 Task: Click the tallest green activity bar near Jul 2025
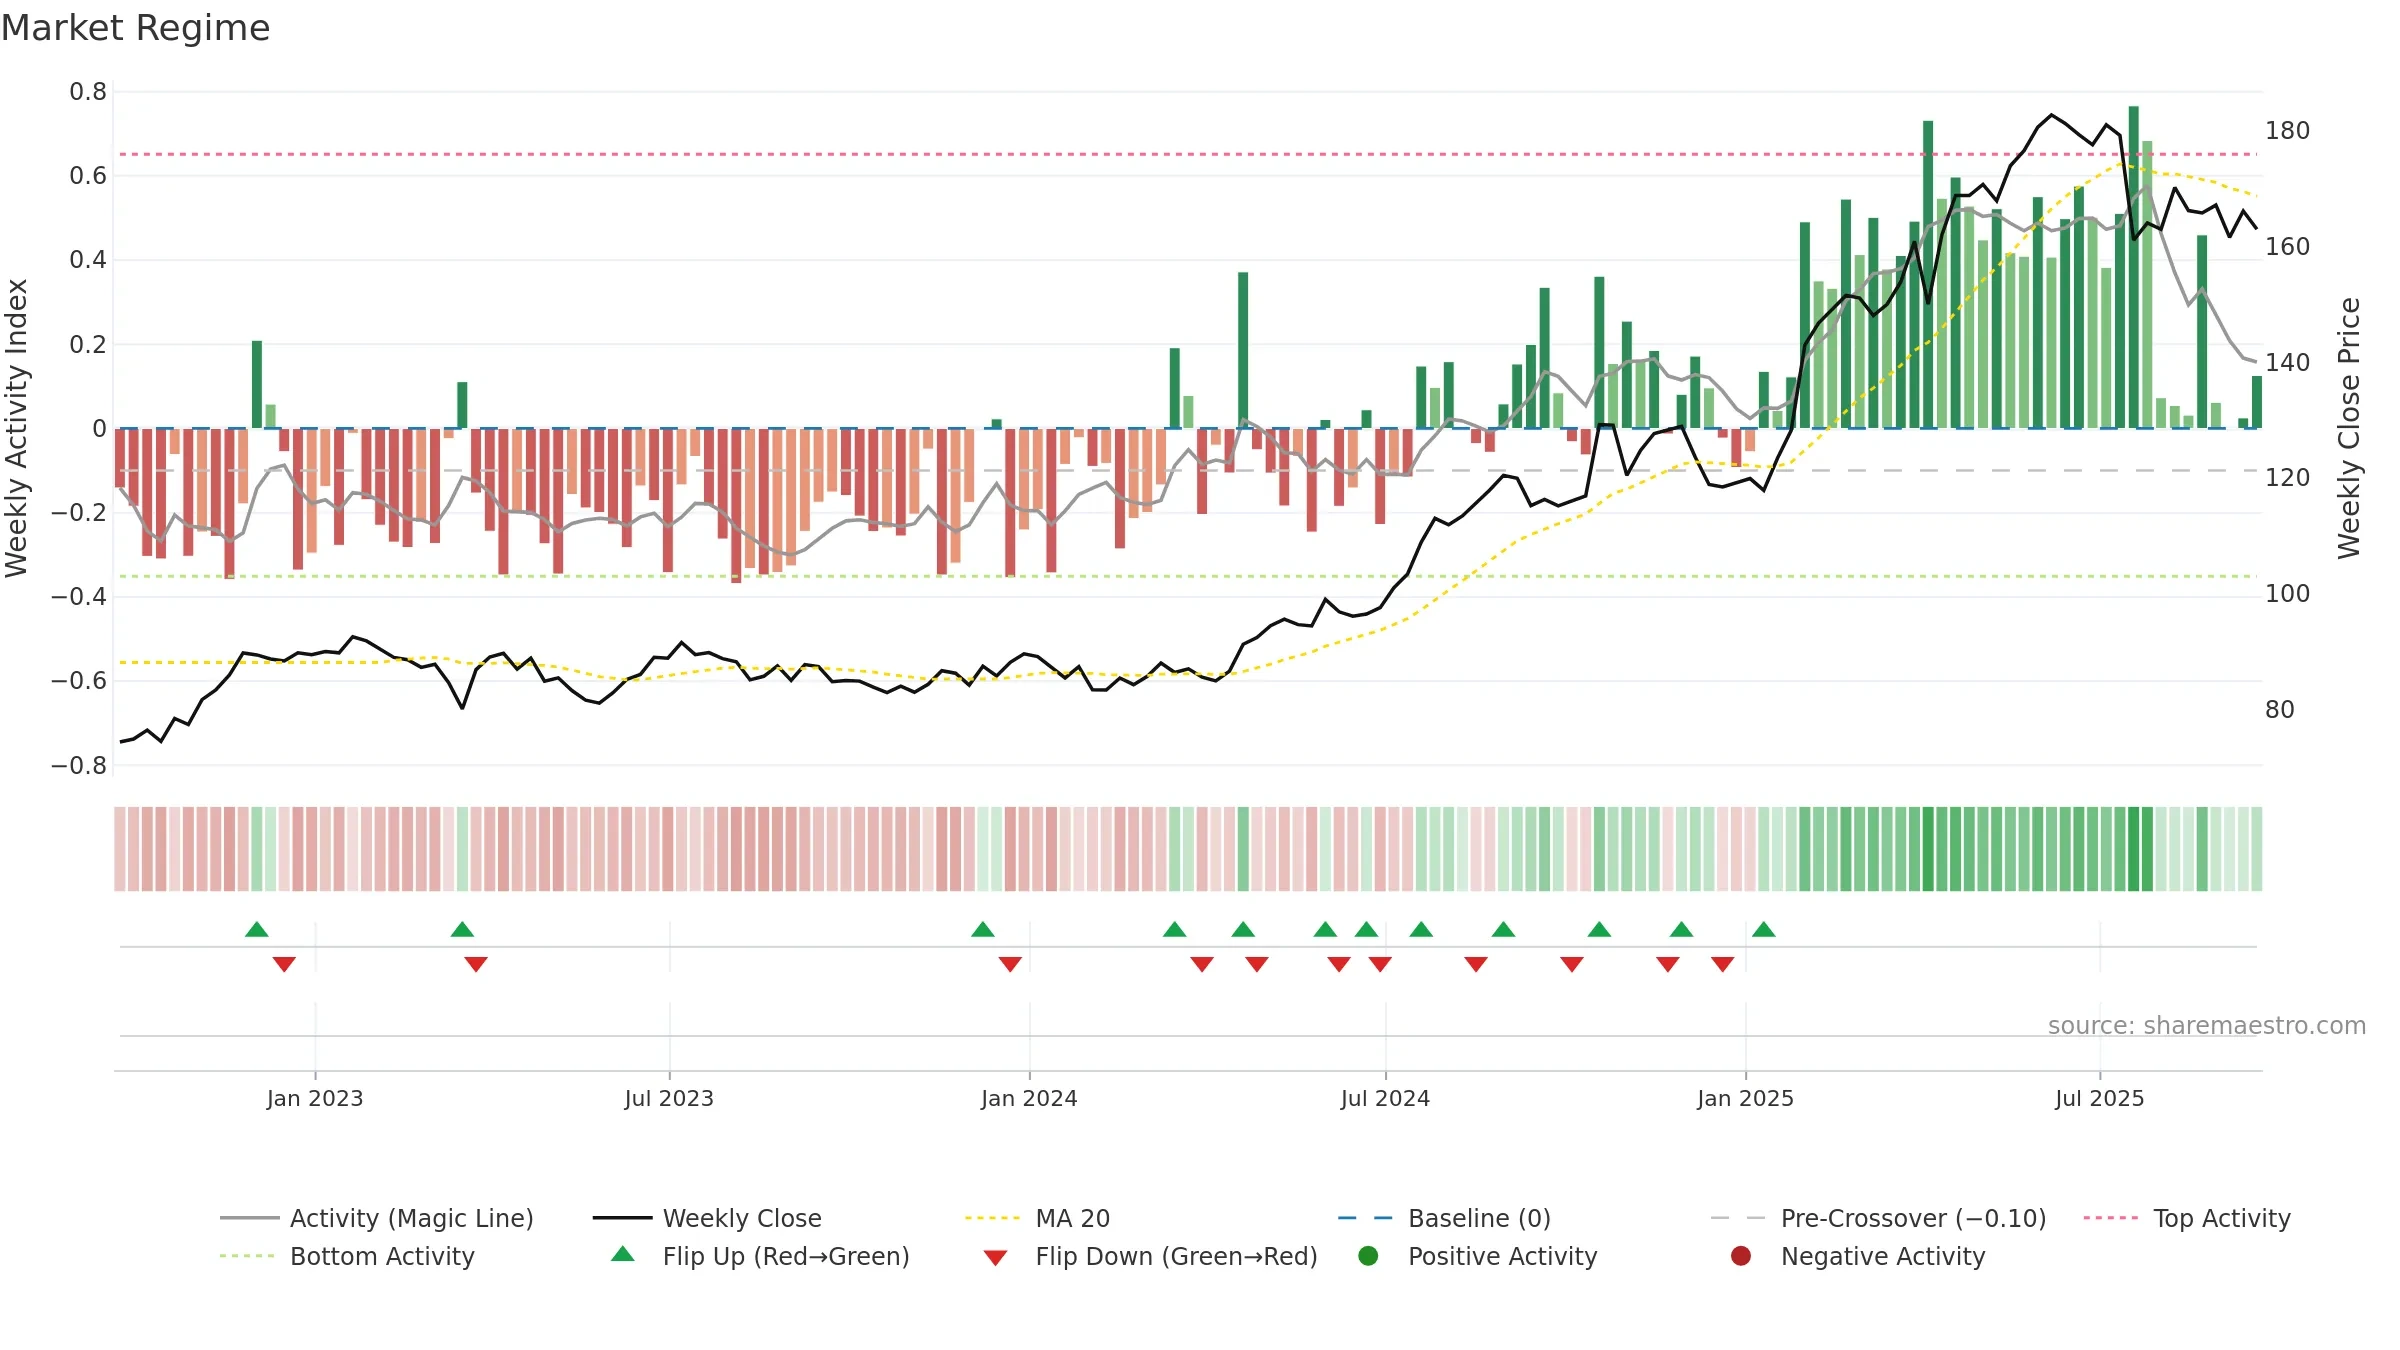[x=2134, y=267]
